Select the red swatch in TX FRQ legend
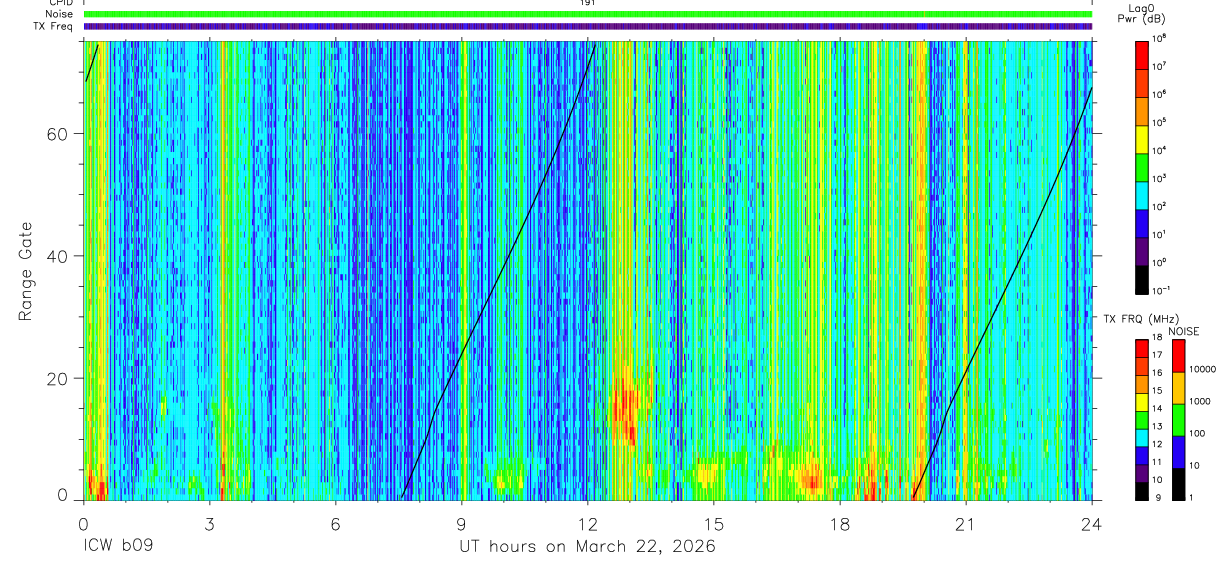The height and width of the screenshot is (567, 1228). click(1142, 349)
